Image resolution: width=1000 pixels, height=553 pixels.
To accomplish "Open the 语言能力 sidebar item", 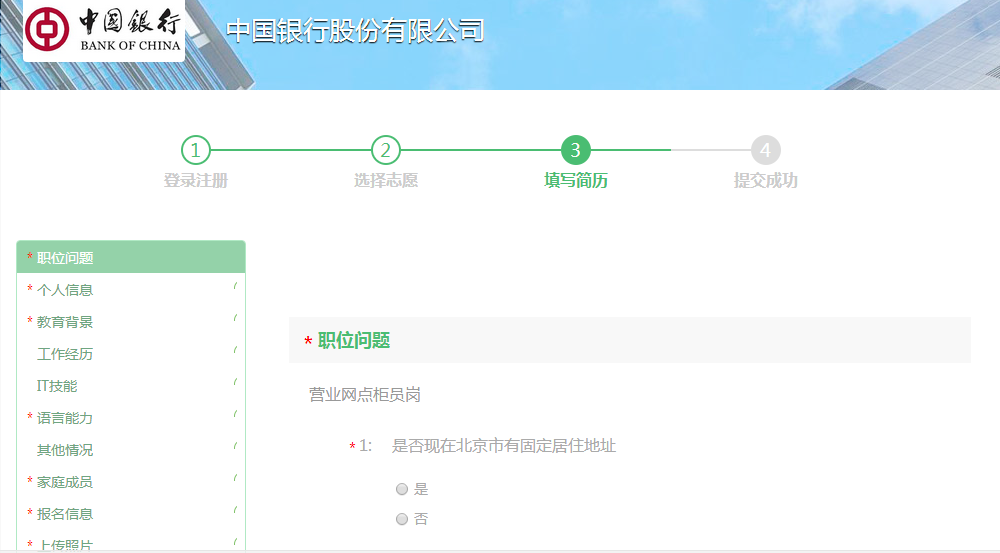I will pyautogui.click(x=65, y=418).
